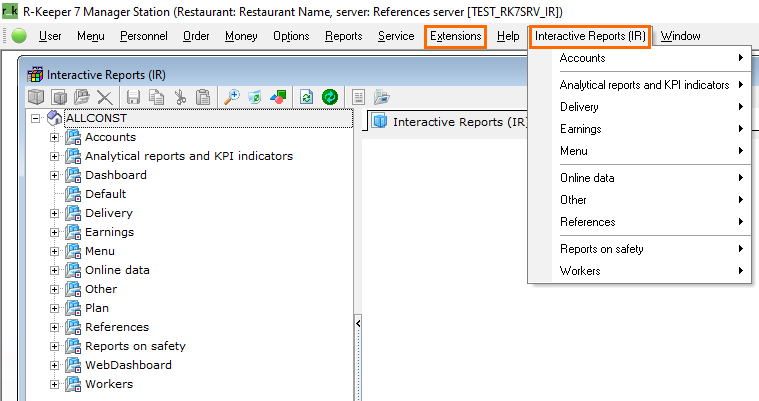Image resolution: width=759 pixels, height=401 pixels.
Task: Open Earnings submenu in dropdown menu
Action: pos(639,129)
